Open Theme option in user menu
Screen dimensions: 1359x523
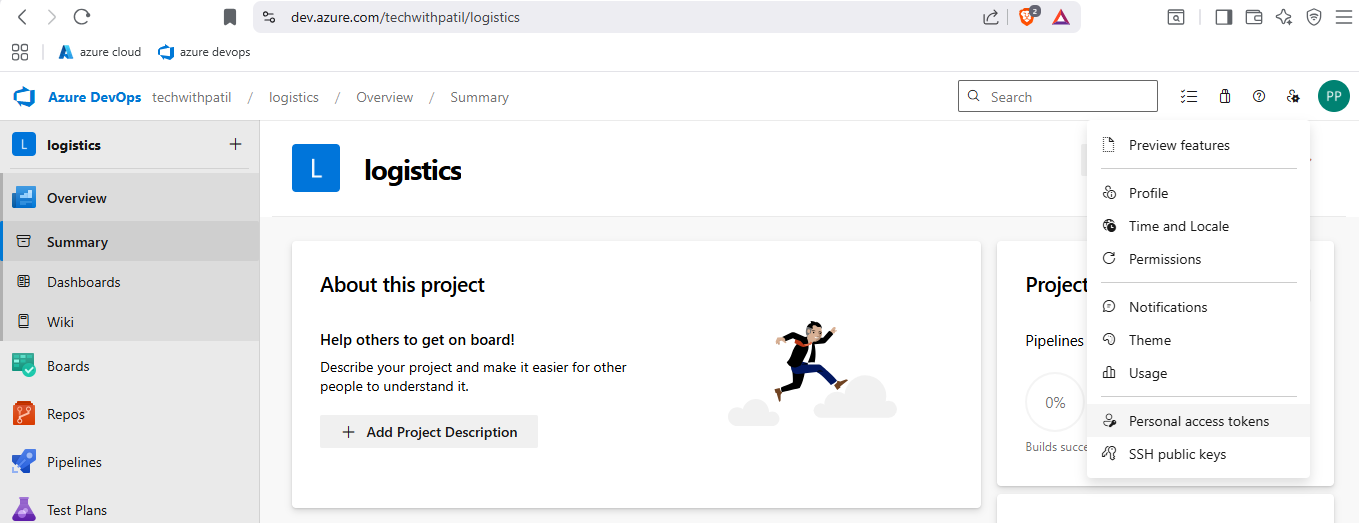pyautogui.click(x=1149, y=340)
